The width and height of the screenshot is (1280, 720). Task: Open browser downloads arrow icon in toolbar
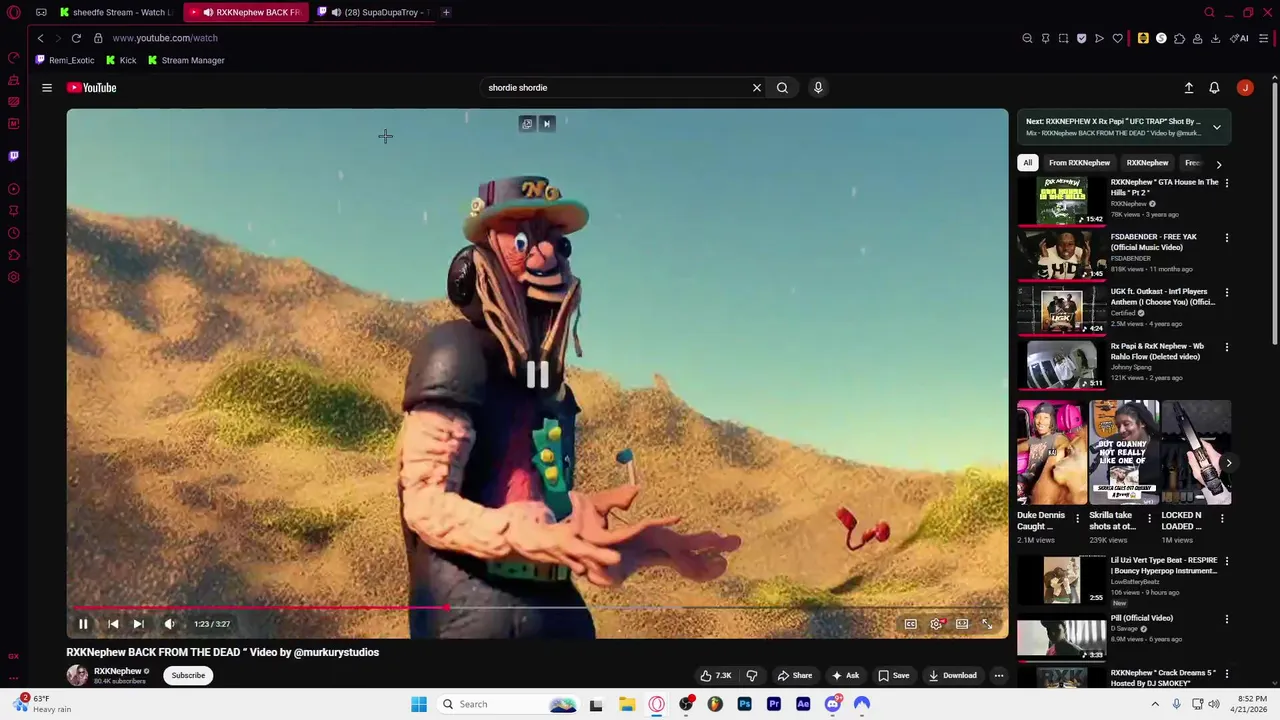click(1215, 38)
